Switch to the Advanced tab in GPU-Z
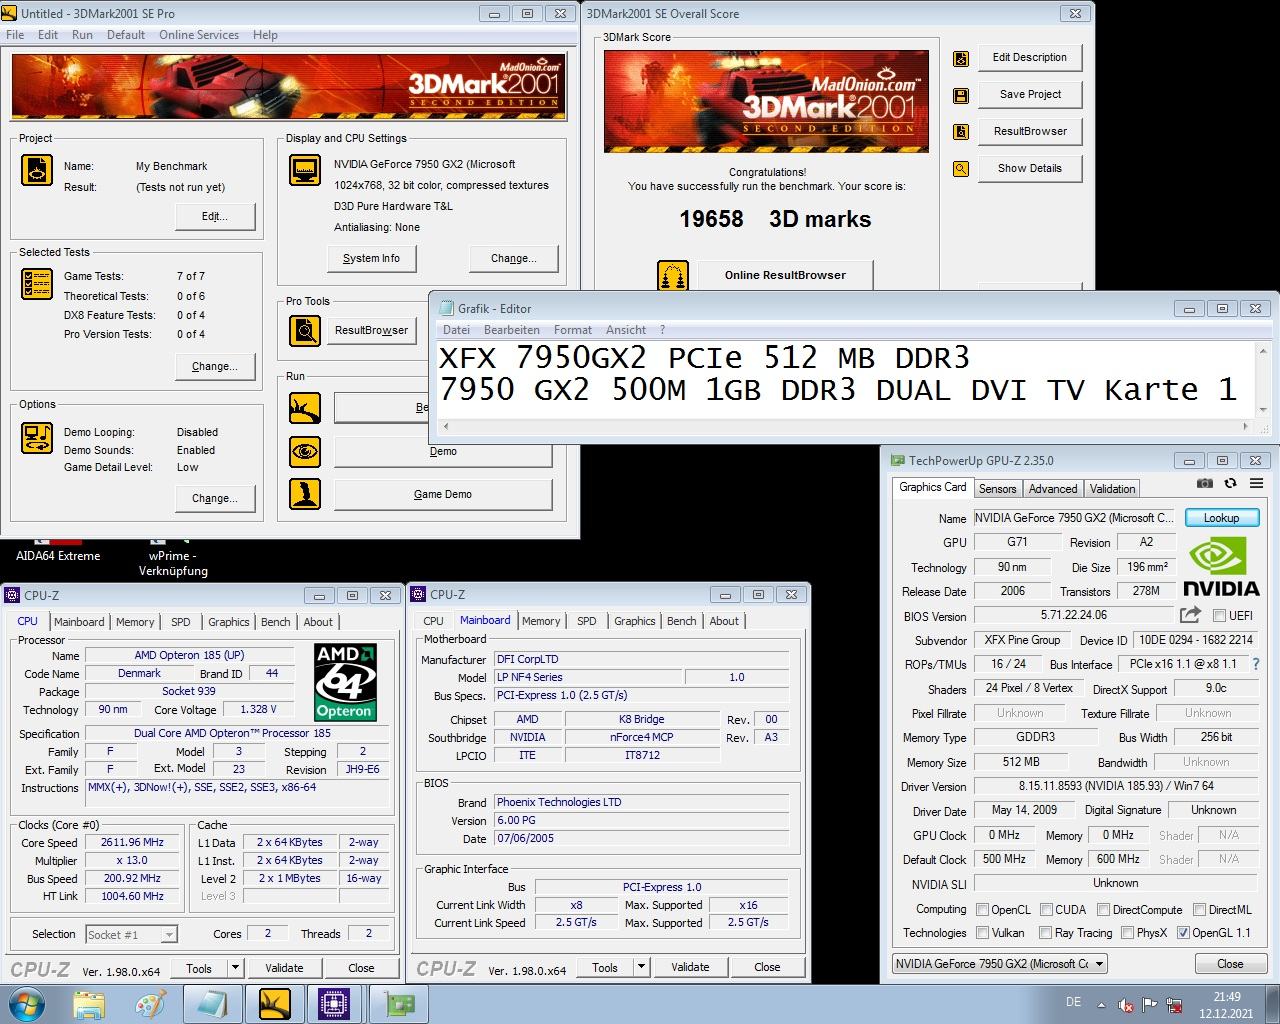The width and height of the screenshot is (1280, 1024). click(1053, 489)
